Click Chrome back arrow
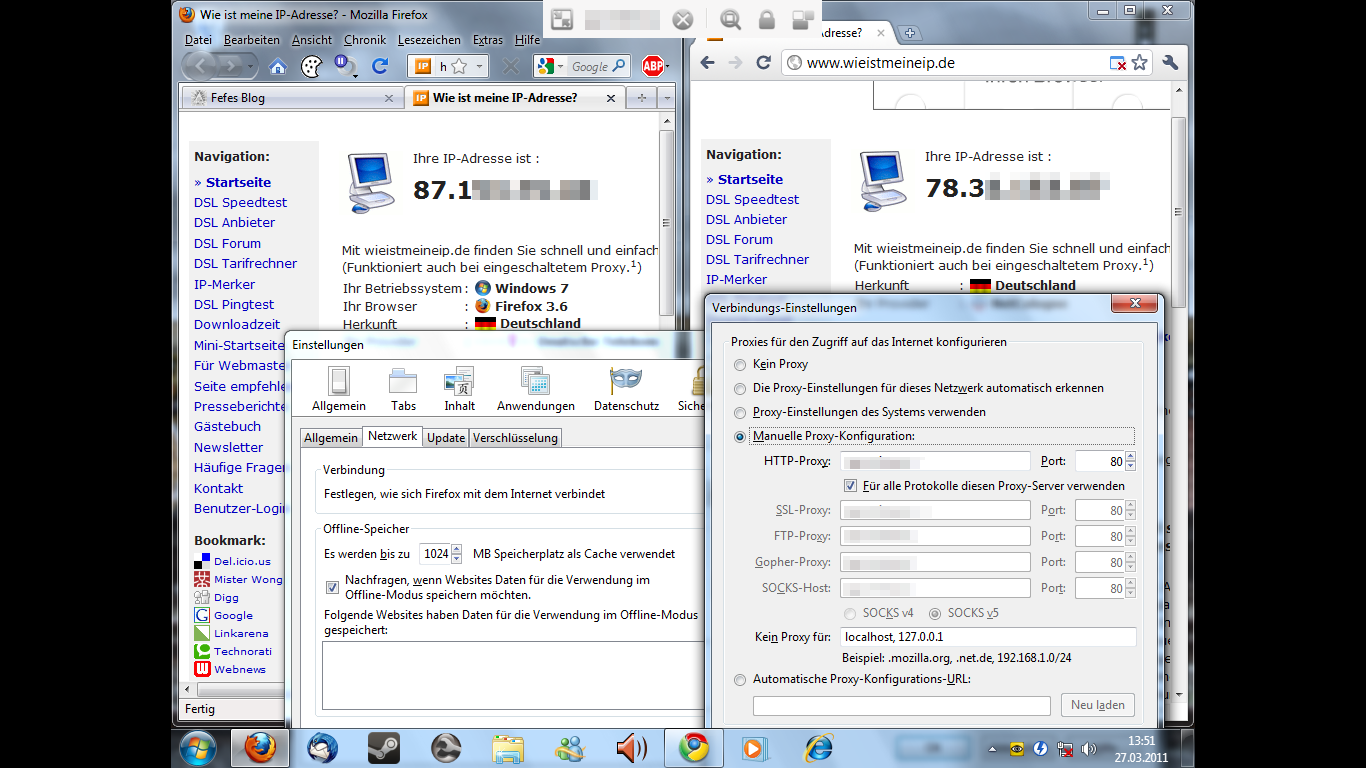The width and height of the screenshot is (1366, 768). tap(707, 62)
